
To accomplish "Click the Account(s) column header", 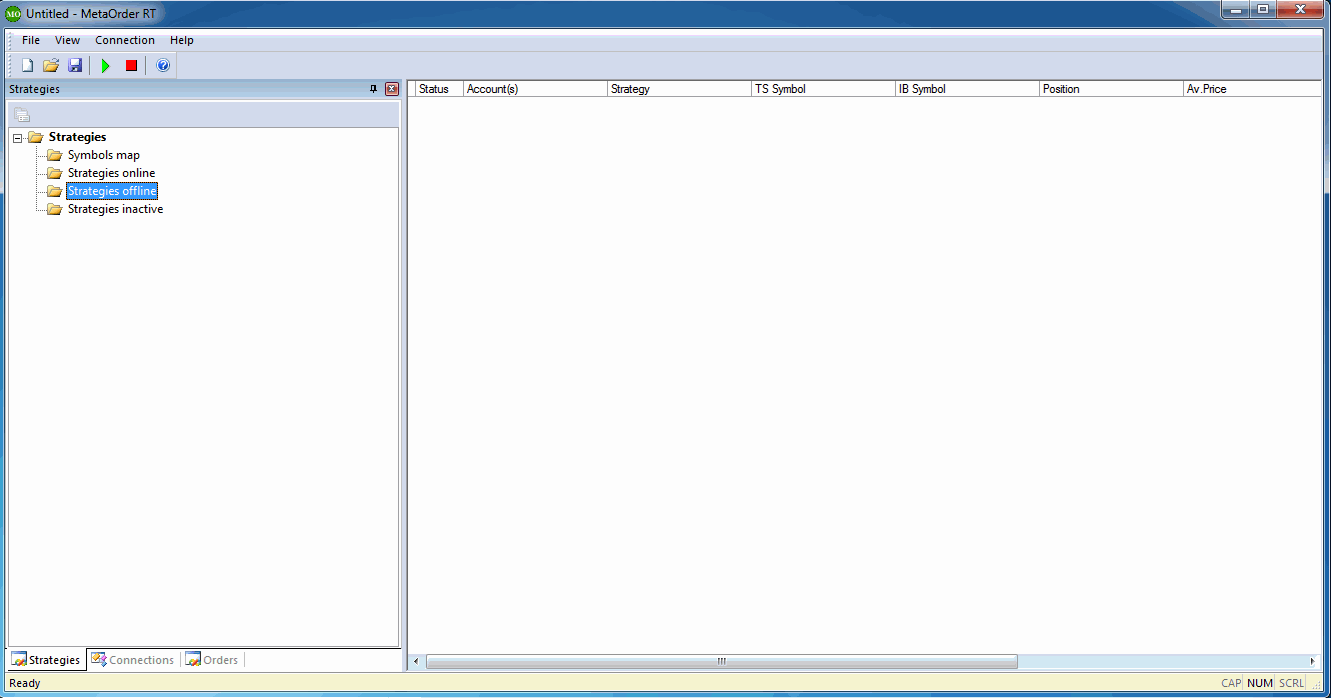I will pos(535,89).
